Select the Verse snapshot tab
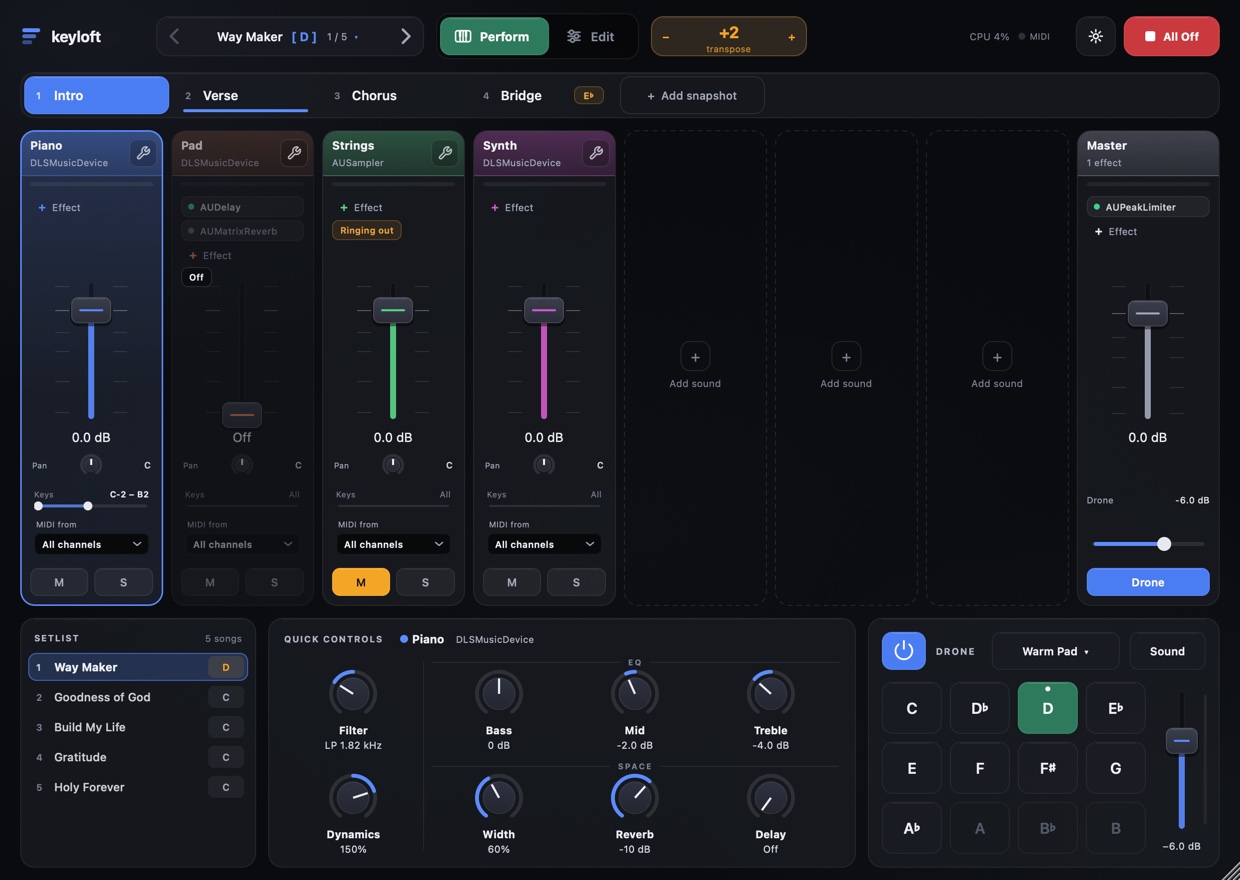This screenshot has height=880, width=1240. (244, 95)
